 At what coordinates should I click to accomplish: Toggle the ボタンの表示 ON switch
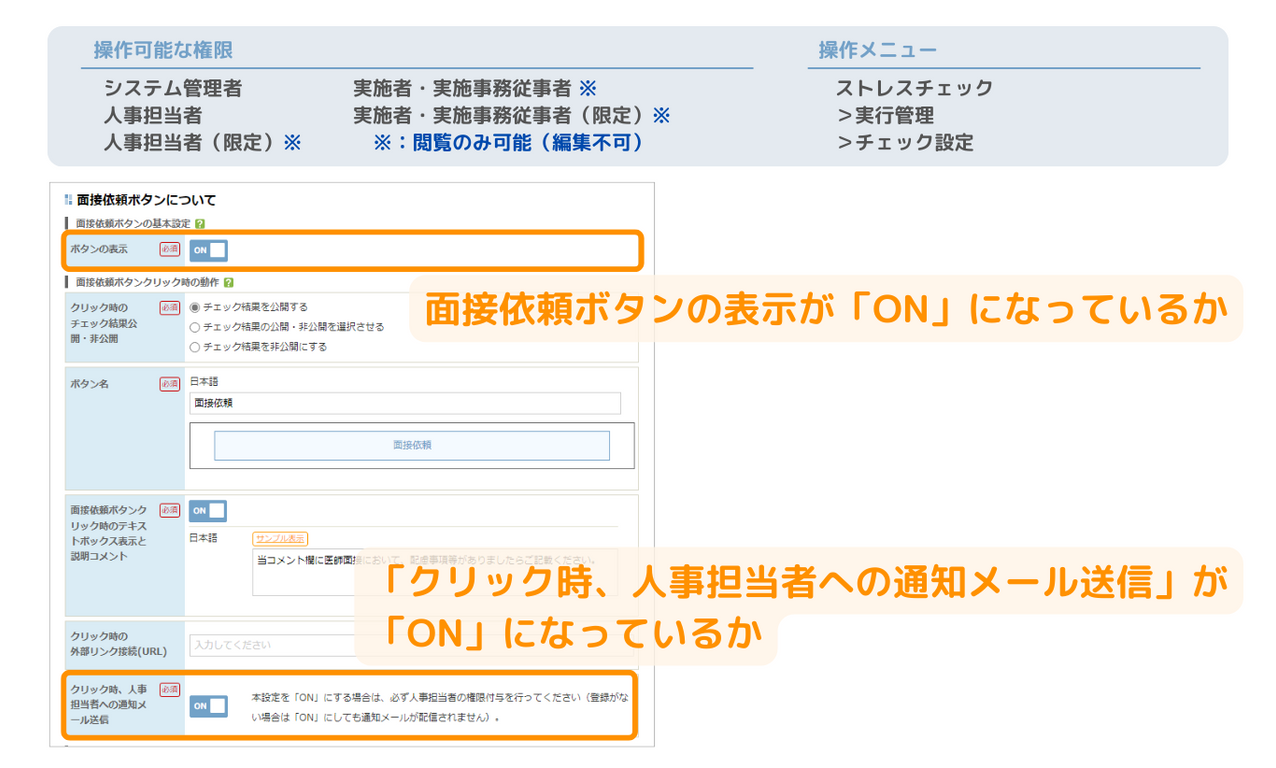click(x=208, y=250)
